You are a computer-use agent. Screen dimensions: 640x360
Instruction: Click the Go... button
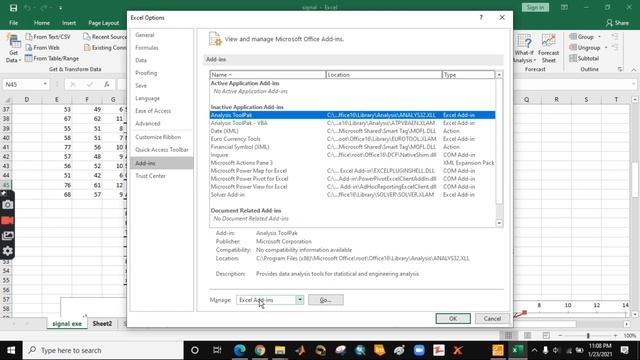tap(326, 300)
